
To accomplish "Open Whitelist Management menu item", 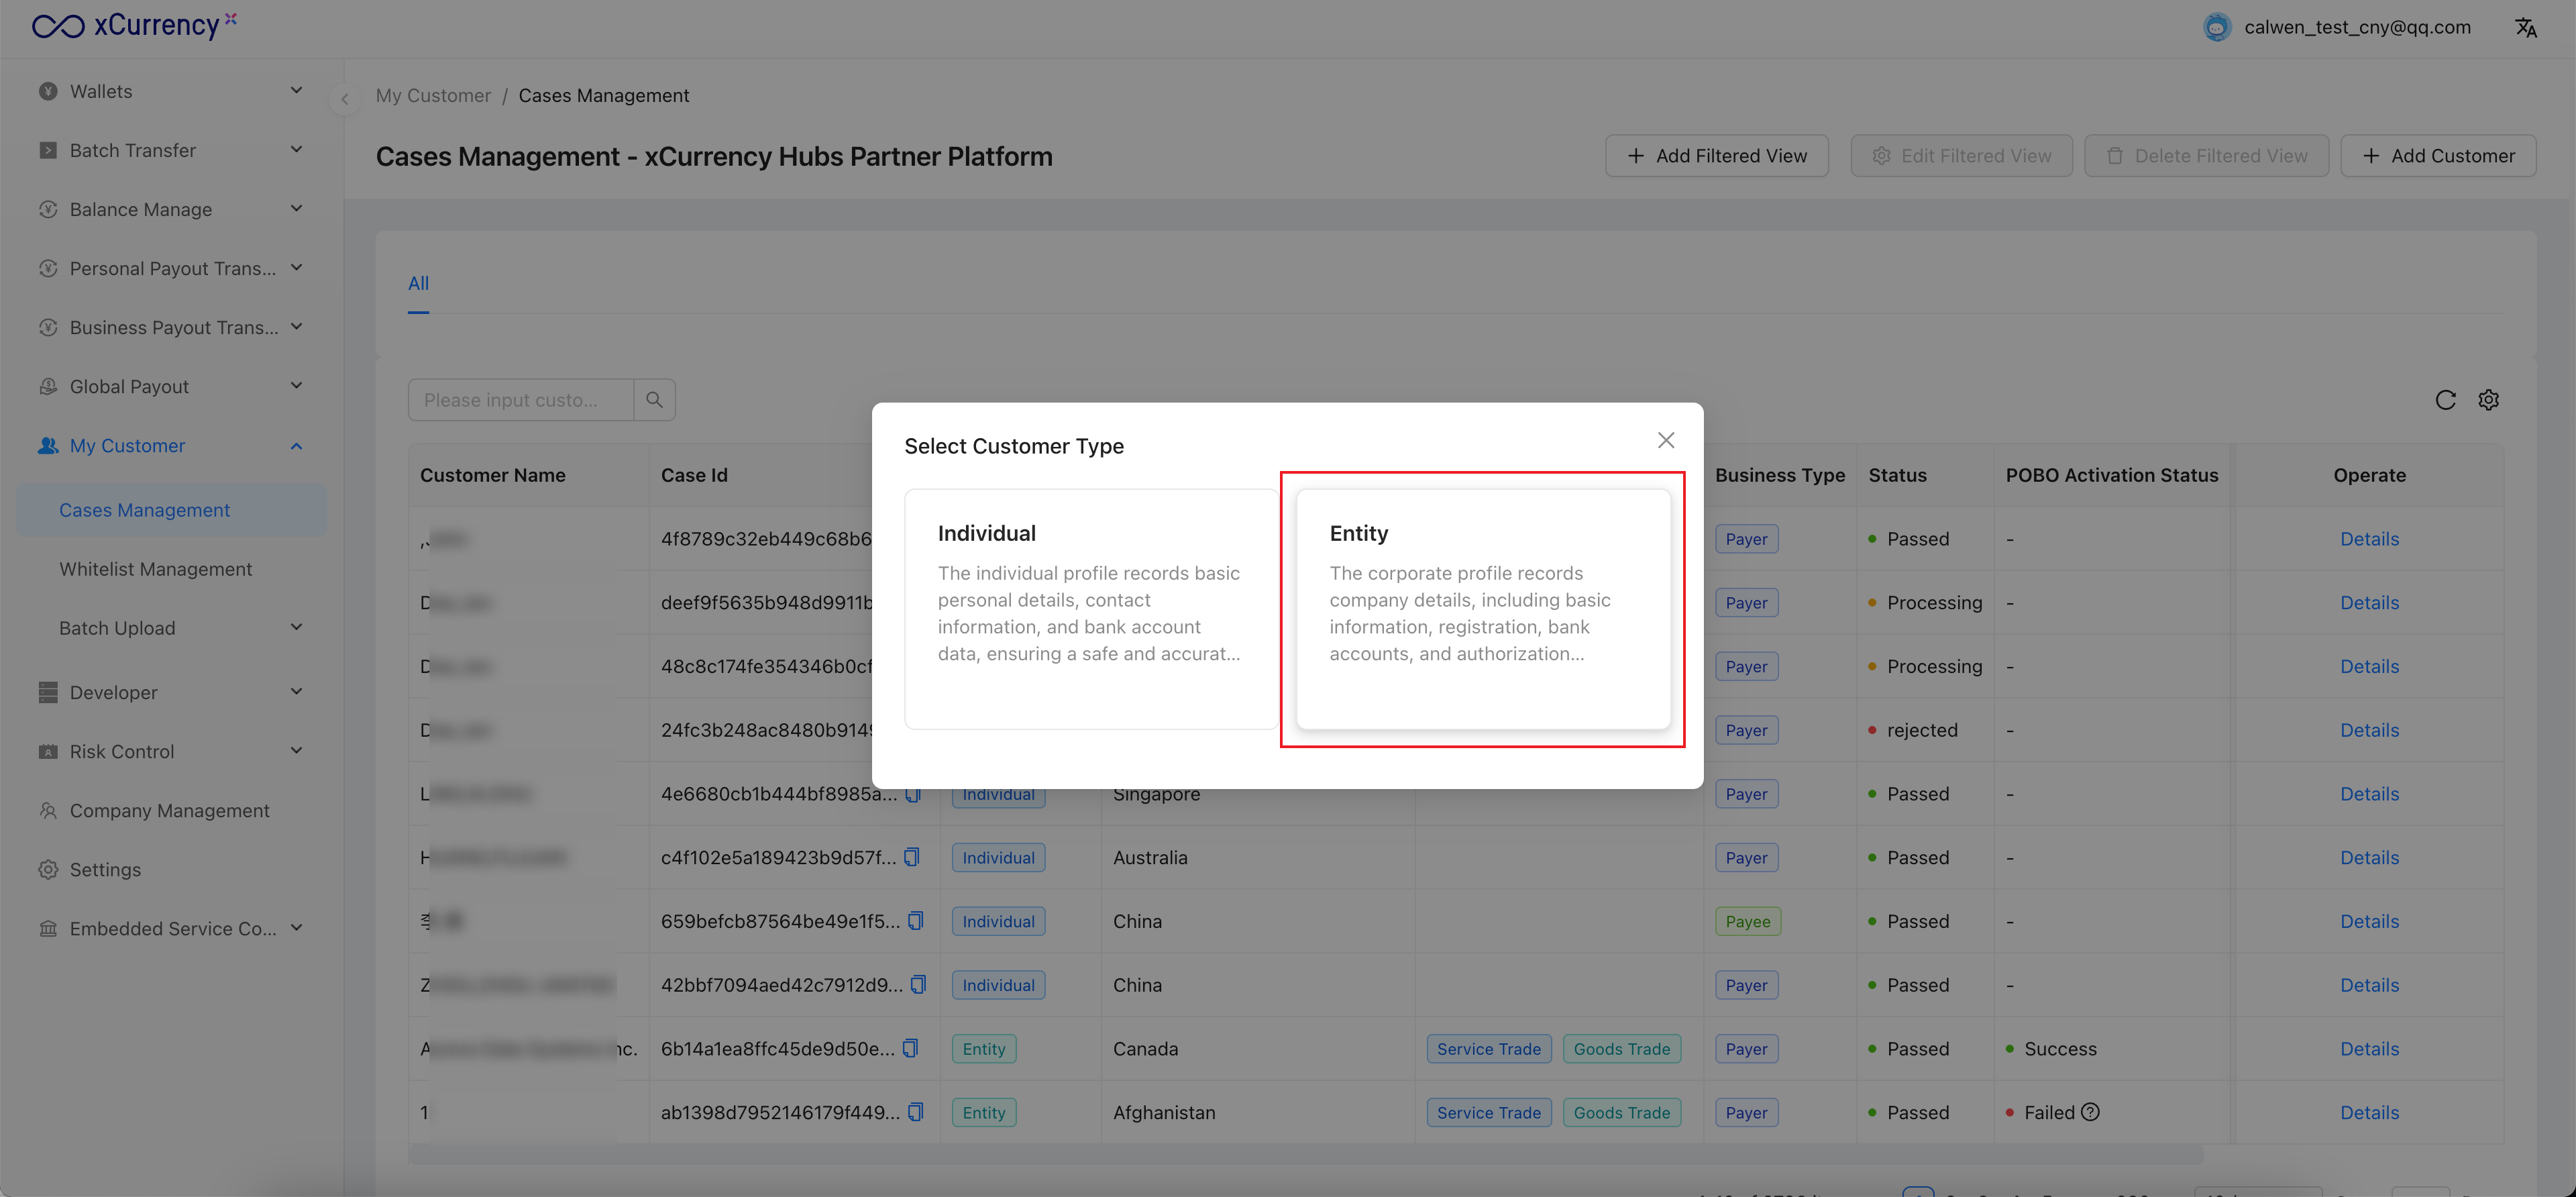I will 155,569.
